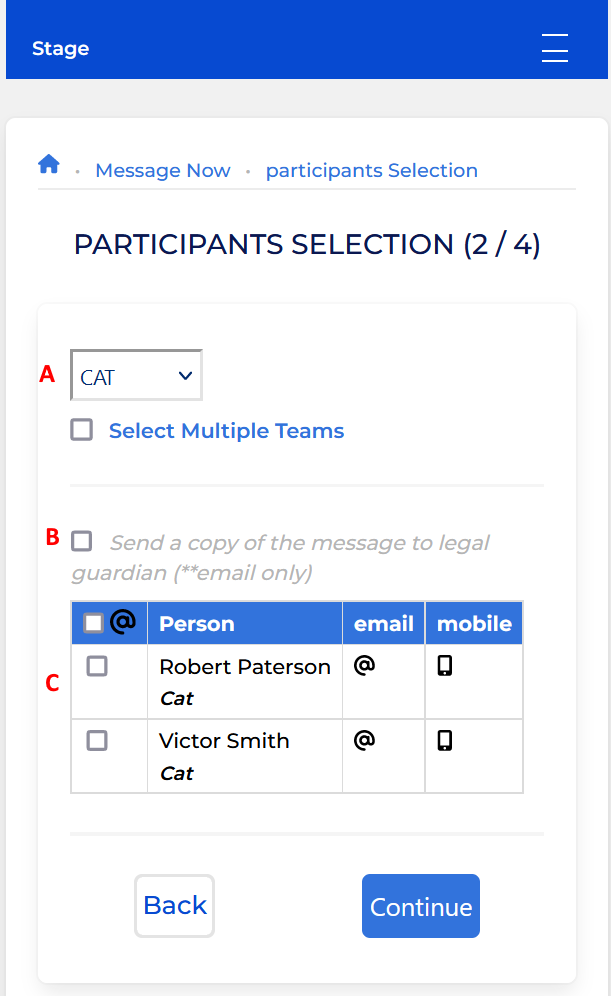Select Robert Paterson's row checkbox
The height and width of the screenshot is (996, 611).
pyautogui.click(x=97, y=666)
